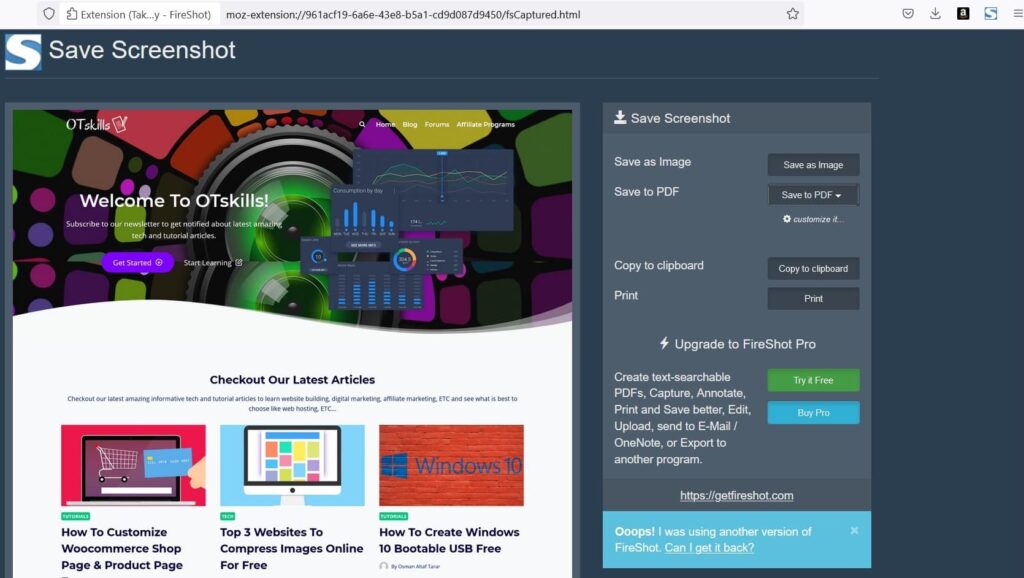This screenshot has width=1024, height=578.
Task: Click the shopping cart article thumbnail
Action: point(133,465)
